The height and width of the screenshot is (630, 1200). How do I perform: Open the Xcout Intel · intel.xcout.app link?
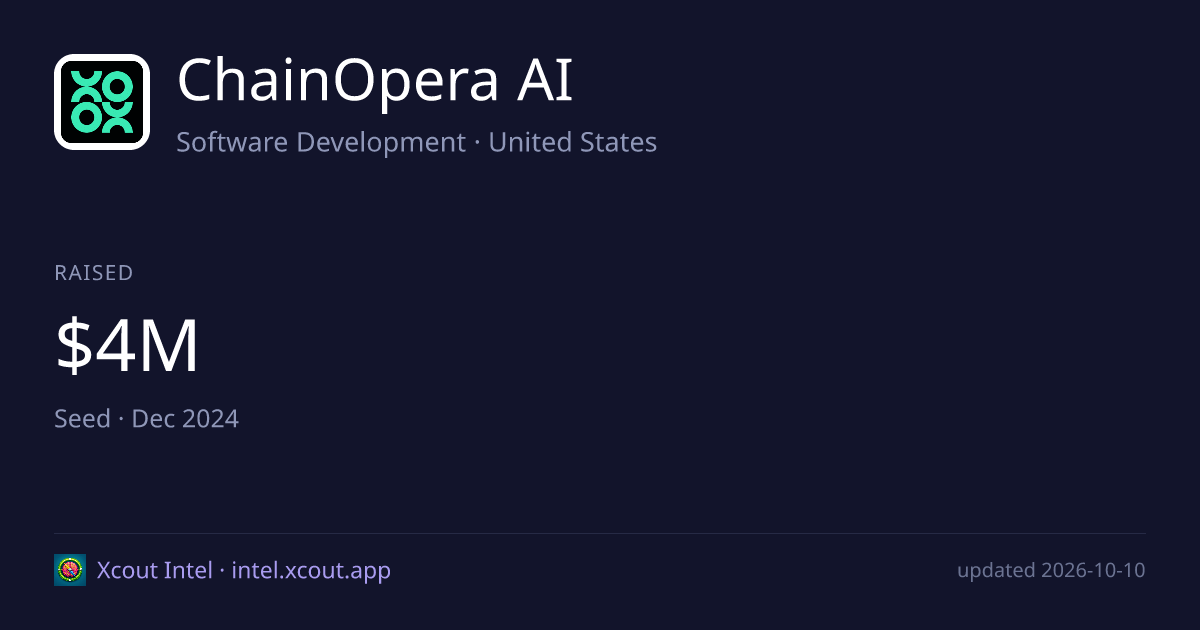pyautogui.click(x=244, y=570)
